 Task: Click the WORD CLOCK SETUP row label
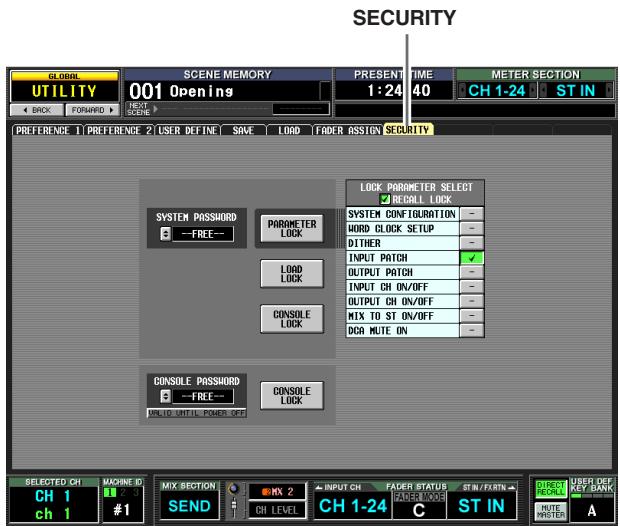click(x=403, y=229)
